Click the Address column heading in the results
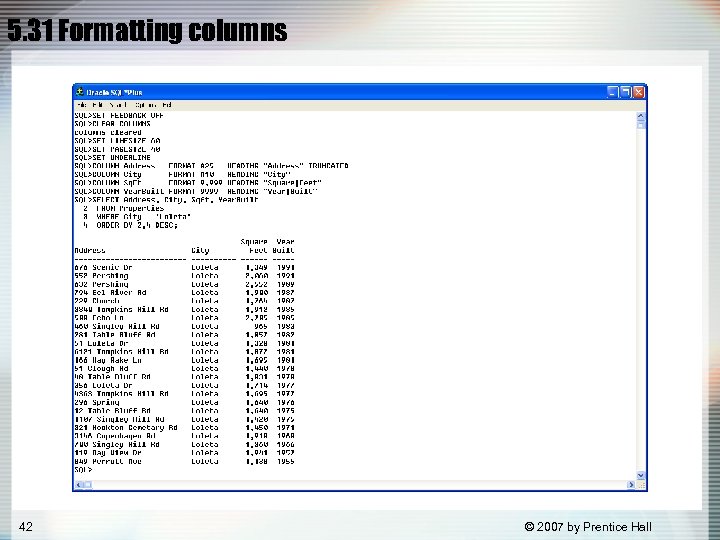Viewport: 720px width, 540px height. [x=90, y=250]
